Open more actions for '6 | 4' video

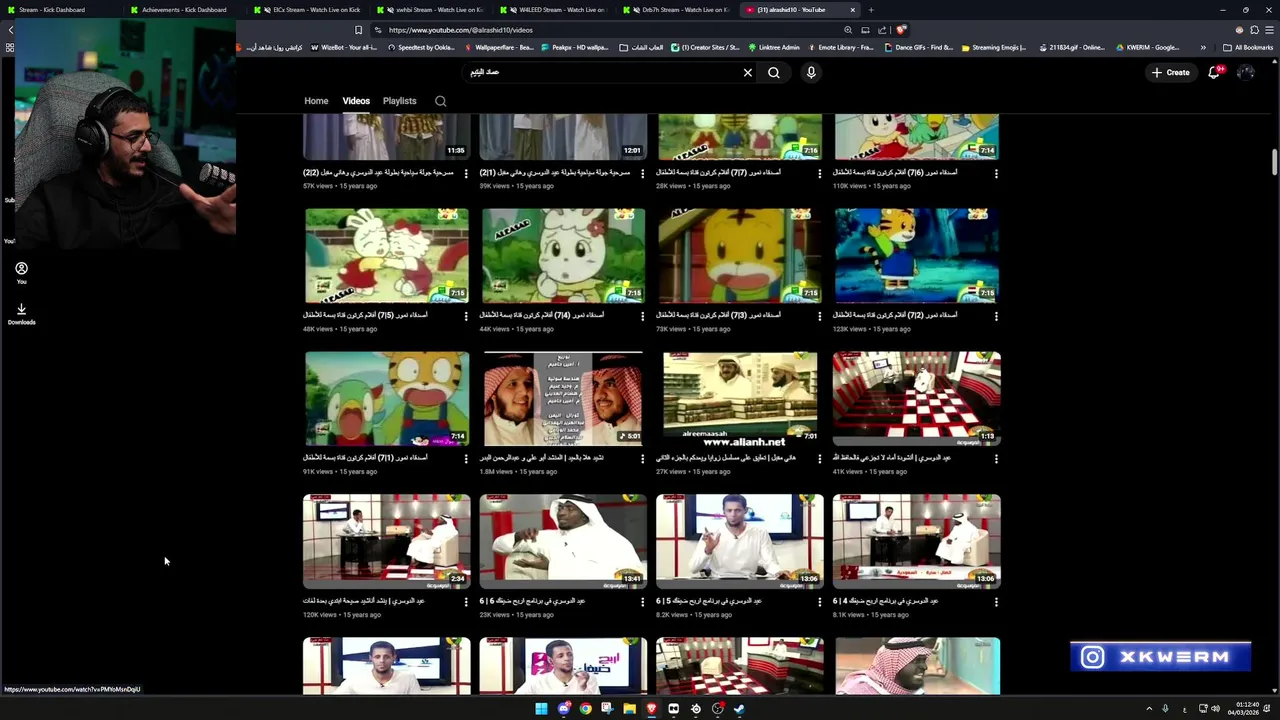point(996,602)
